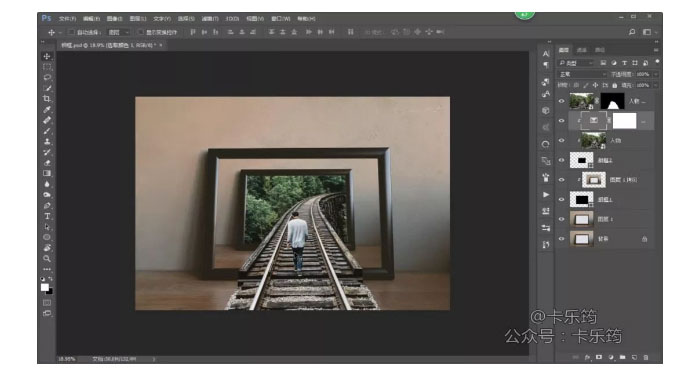Select the Horizontal Type tool
Image resolution: width=700 pixels, height=372 pixels.
click(x=47, y=216)
